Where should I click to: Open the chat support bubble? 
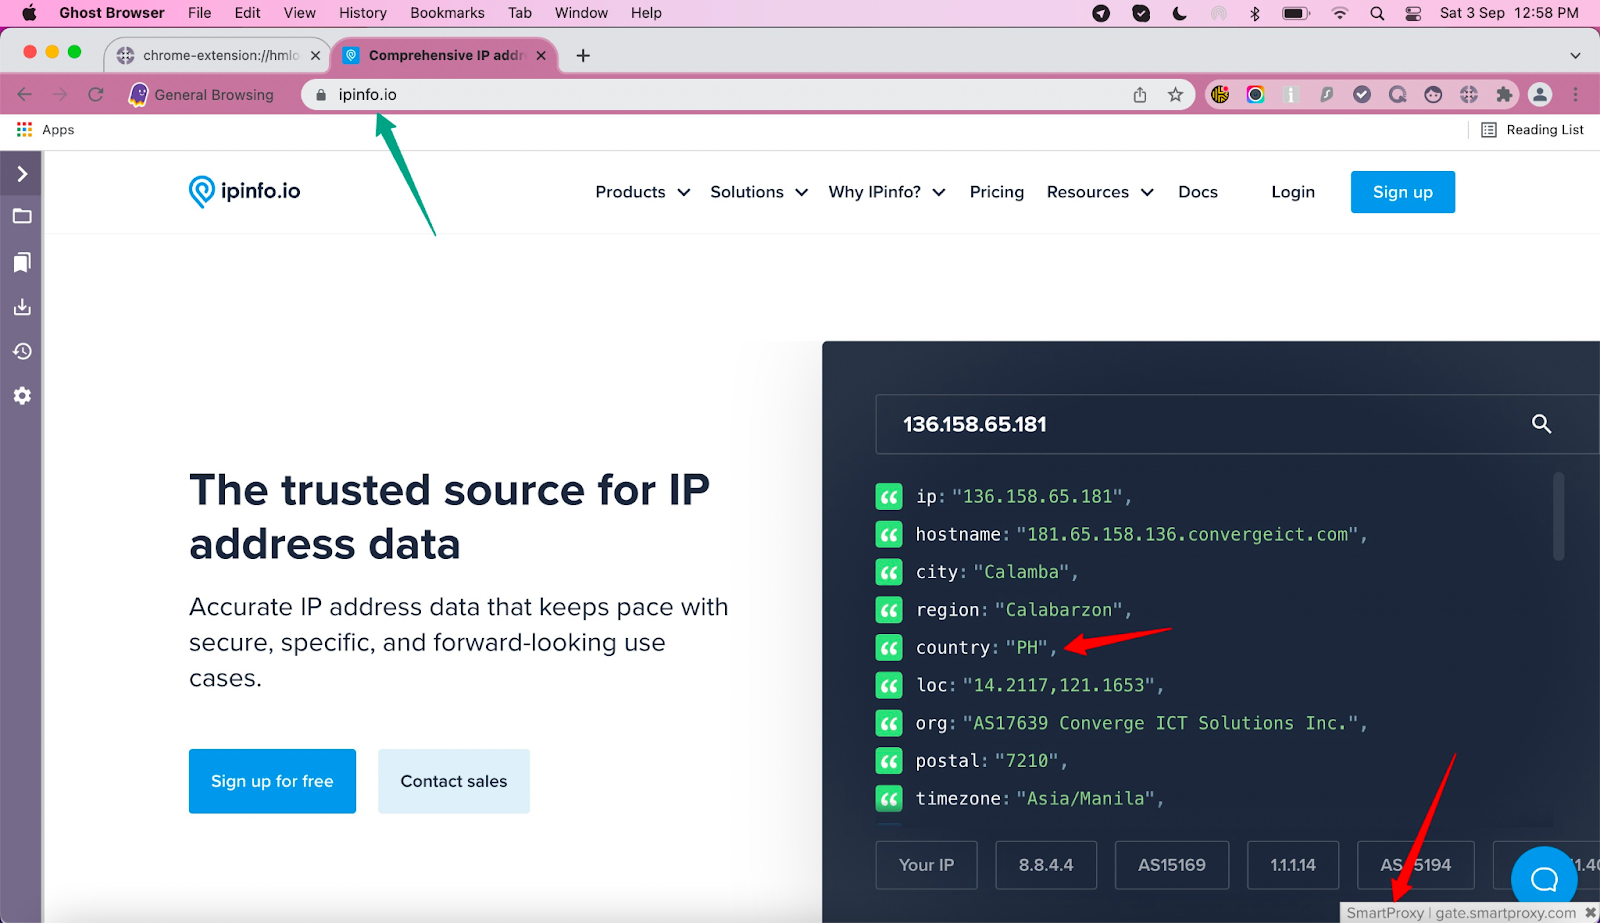[x=1543, y=879]
